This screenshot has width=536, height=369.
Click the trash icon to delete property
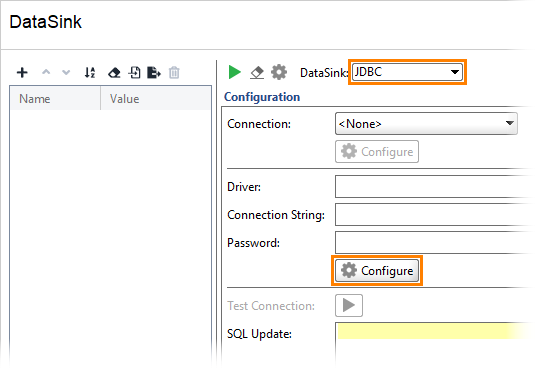point(174,73)
